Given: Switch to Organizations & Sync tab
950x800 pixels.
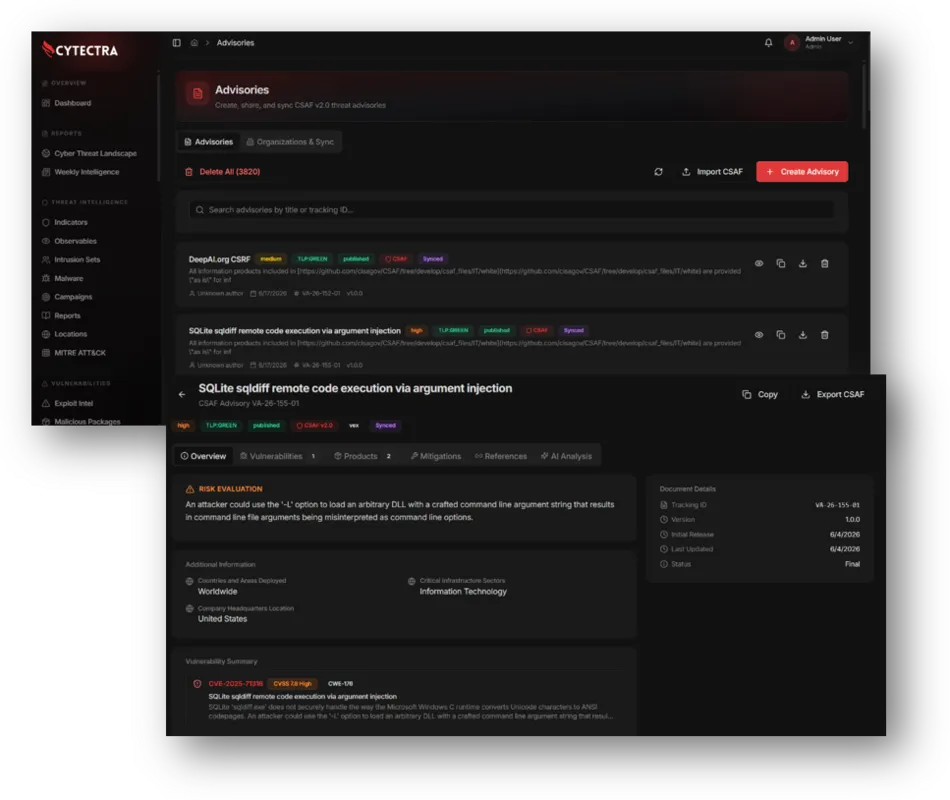Looking at the screenshot, I should (290, 142).
